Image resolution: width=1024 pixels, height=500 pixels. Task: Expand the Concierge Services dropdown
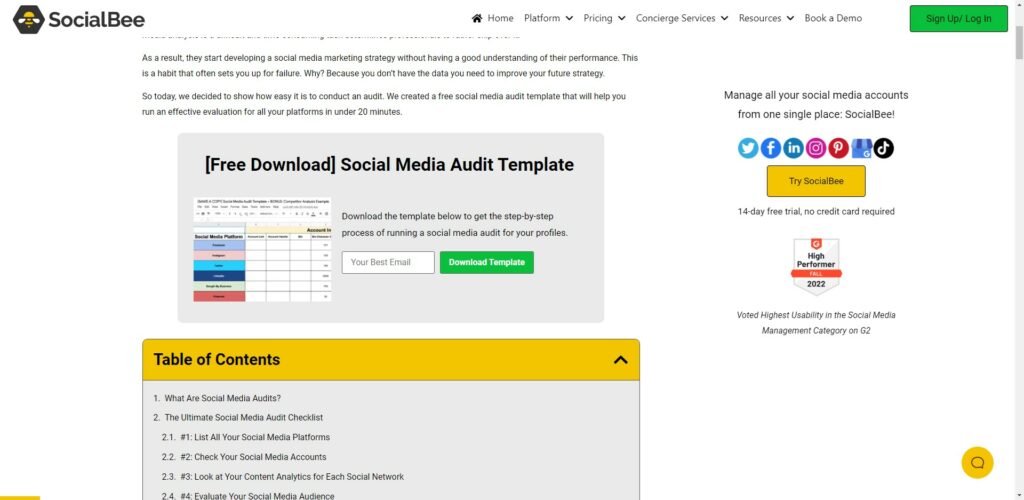point(682,18)
